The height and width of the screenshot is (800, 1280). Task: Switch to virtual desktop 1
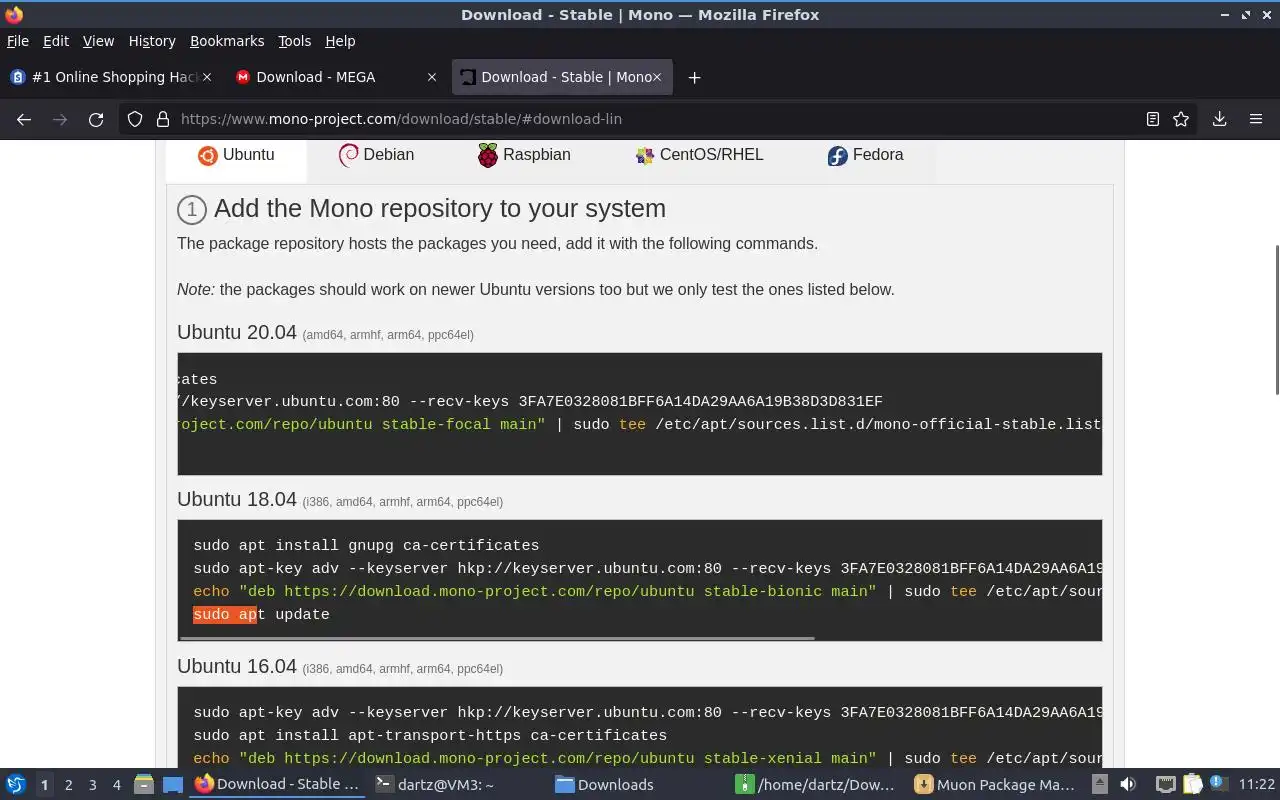(45, 785)
